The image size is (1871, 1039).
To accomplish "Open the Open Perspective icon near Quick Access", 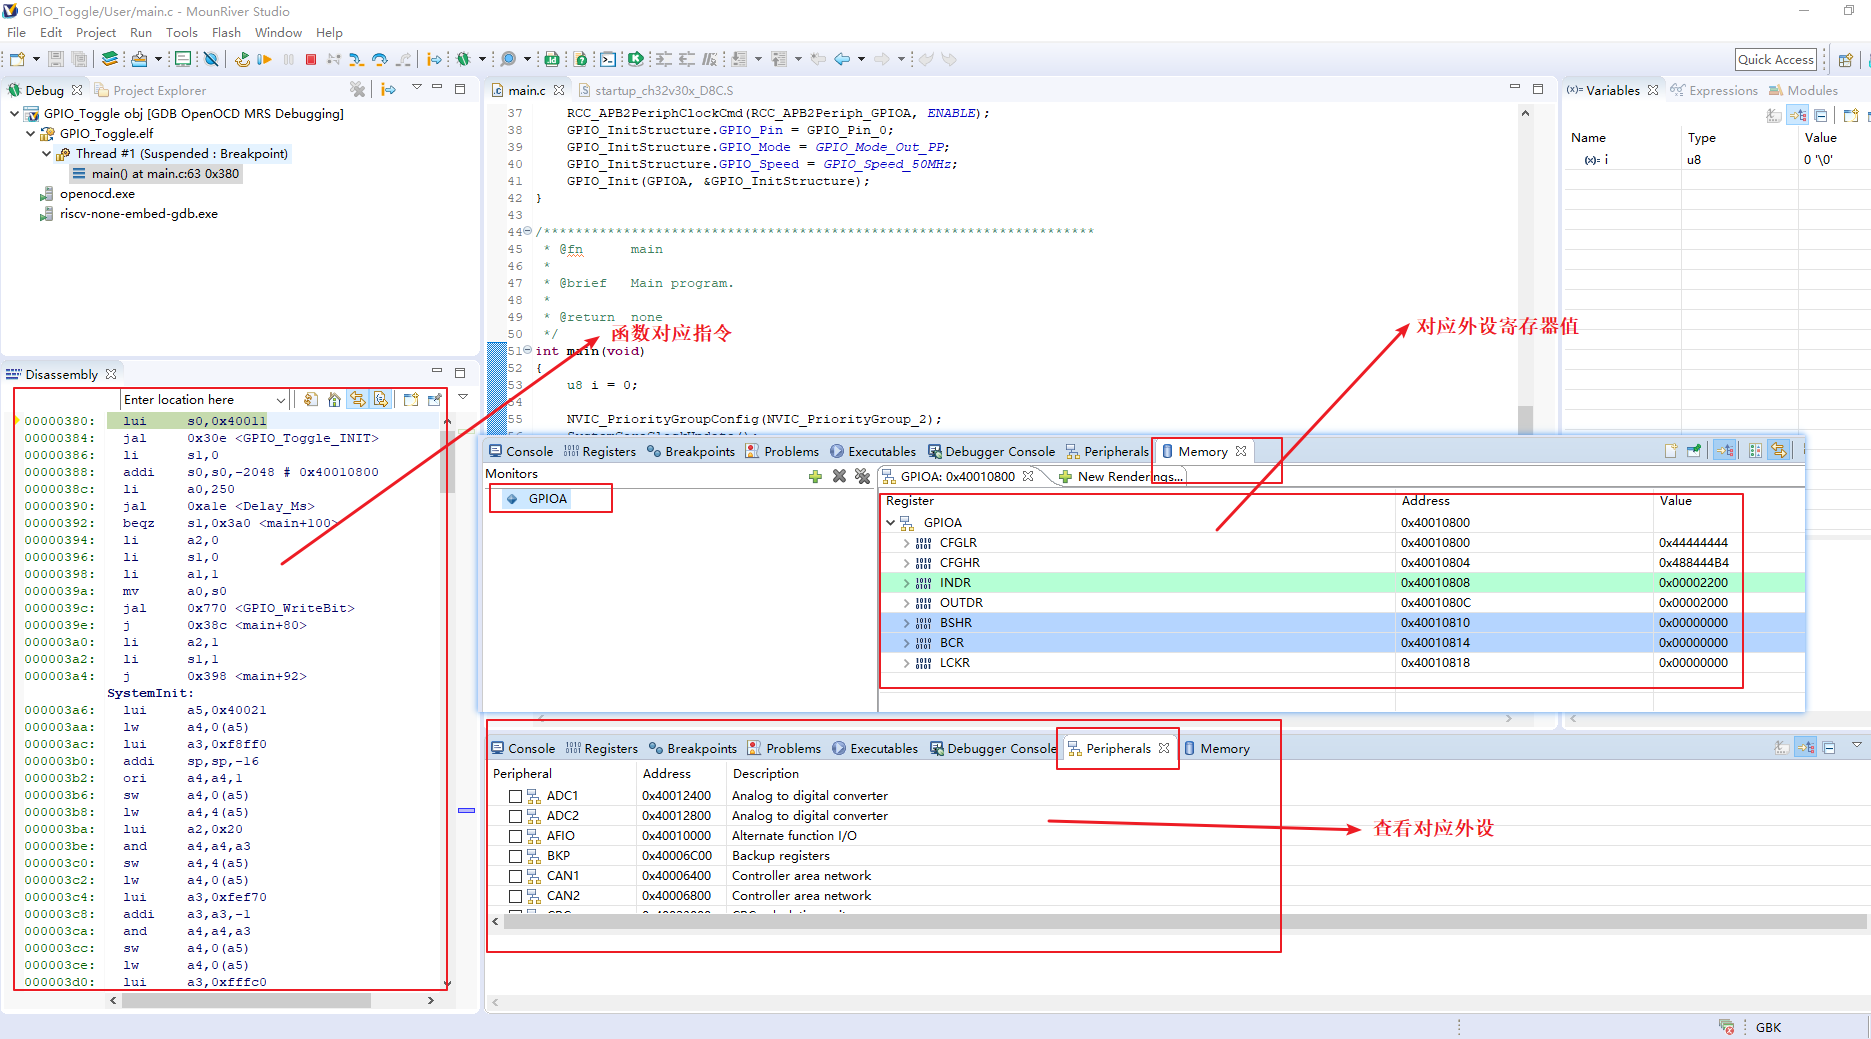I will (1846, 59).
